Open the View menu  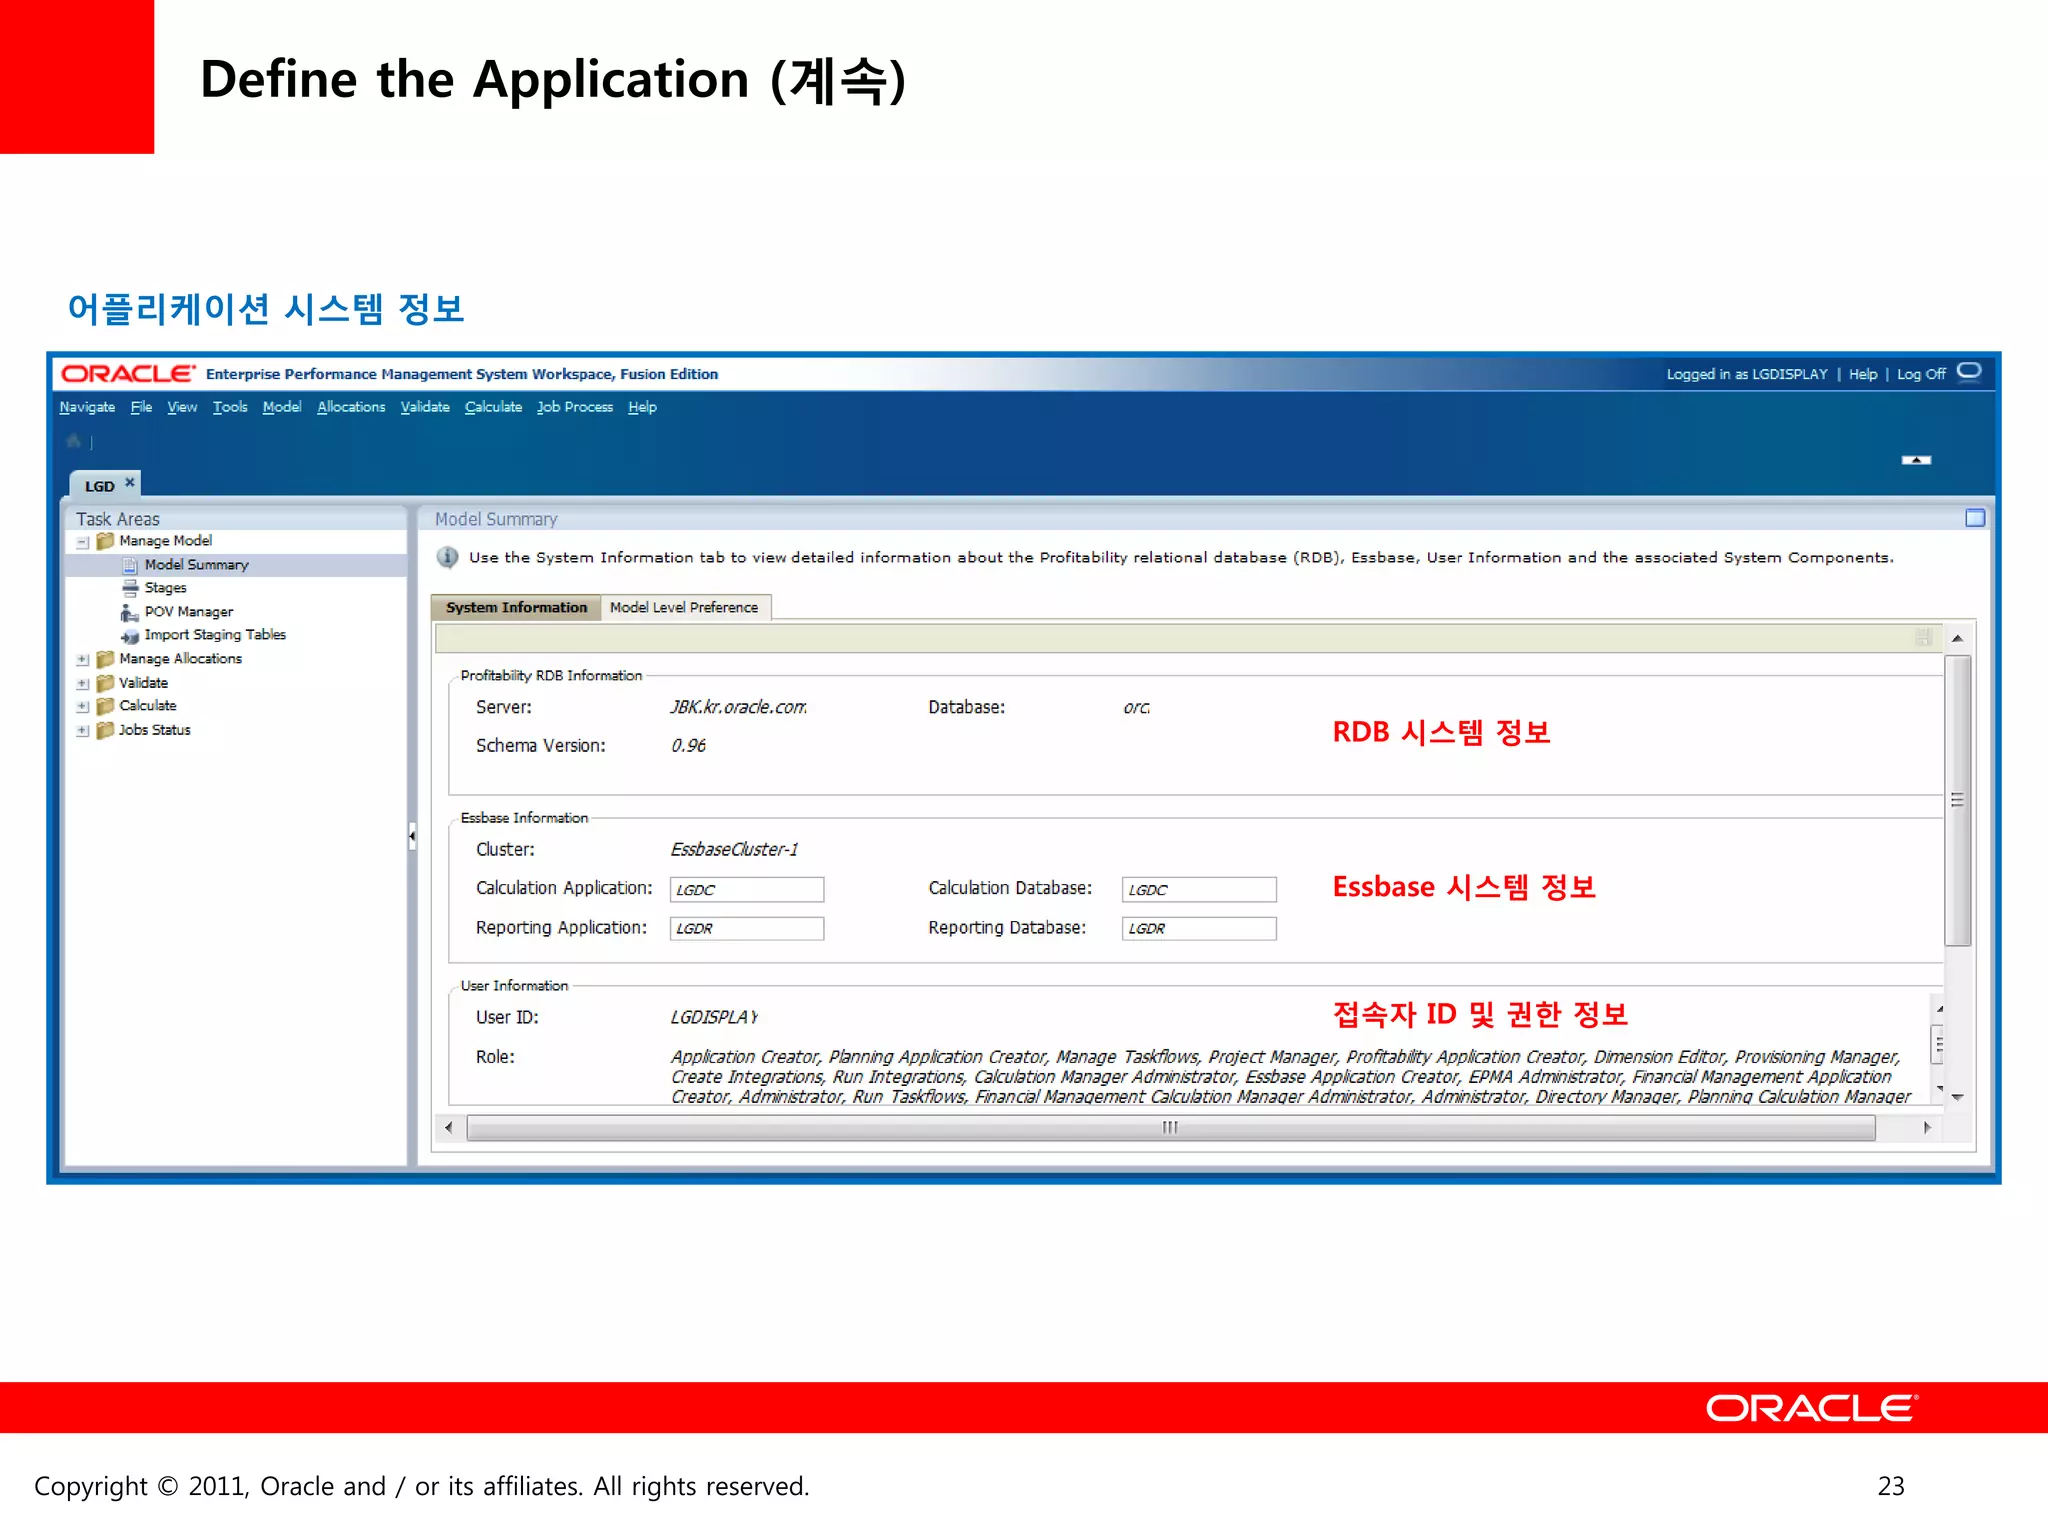[x=182, y=407]
